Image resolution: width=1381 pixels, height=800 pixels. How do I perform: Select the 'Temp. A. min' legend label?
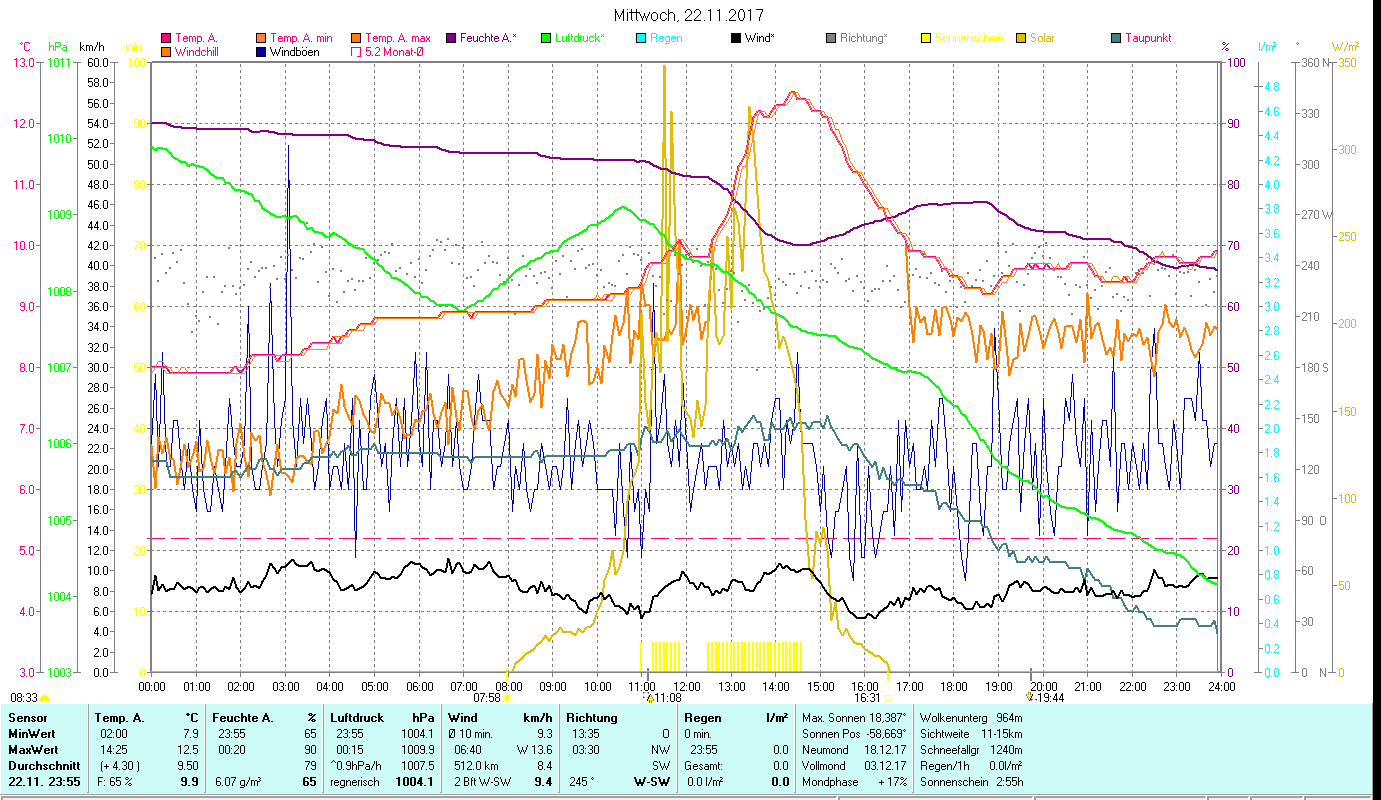(302, 38)
